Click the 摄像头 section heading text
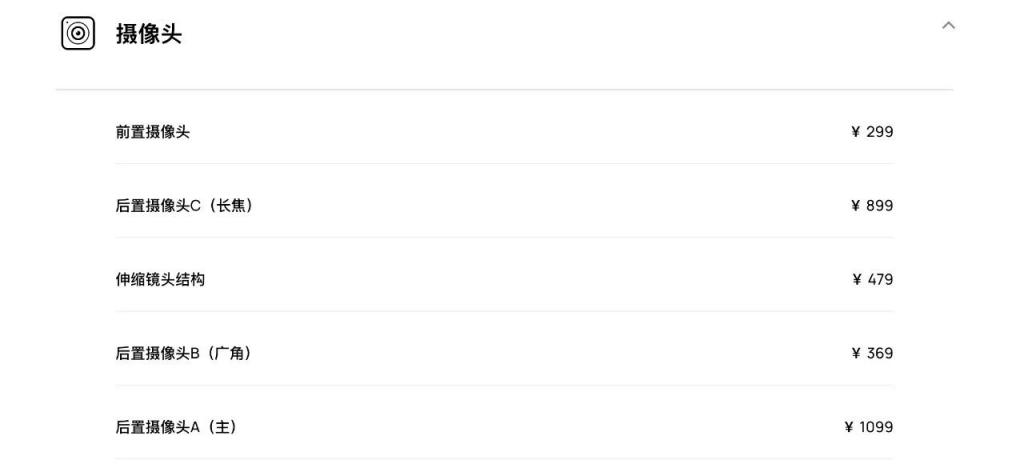The image size is (1024, 464). coord(149,34)
